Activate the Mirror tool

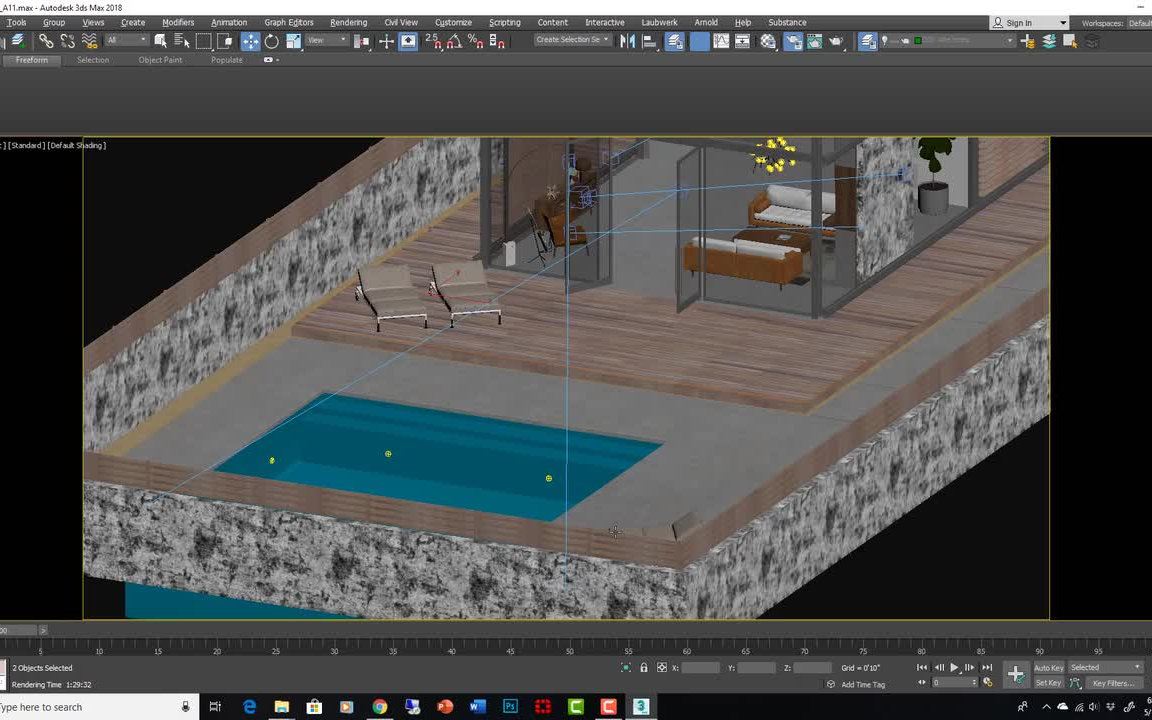(x=629, y=41)
